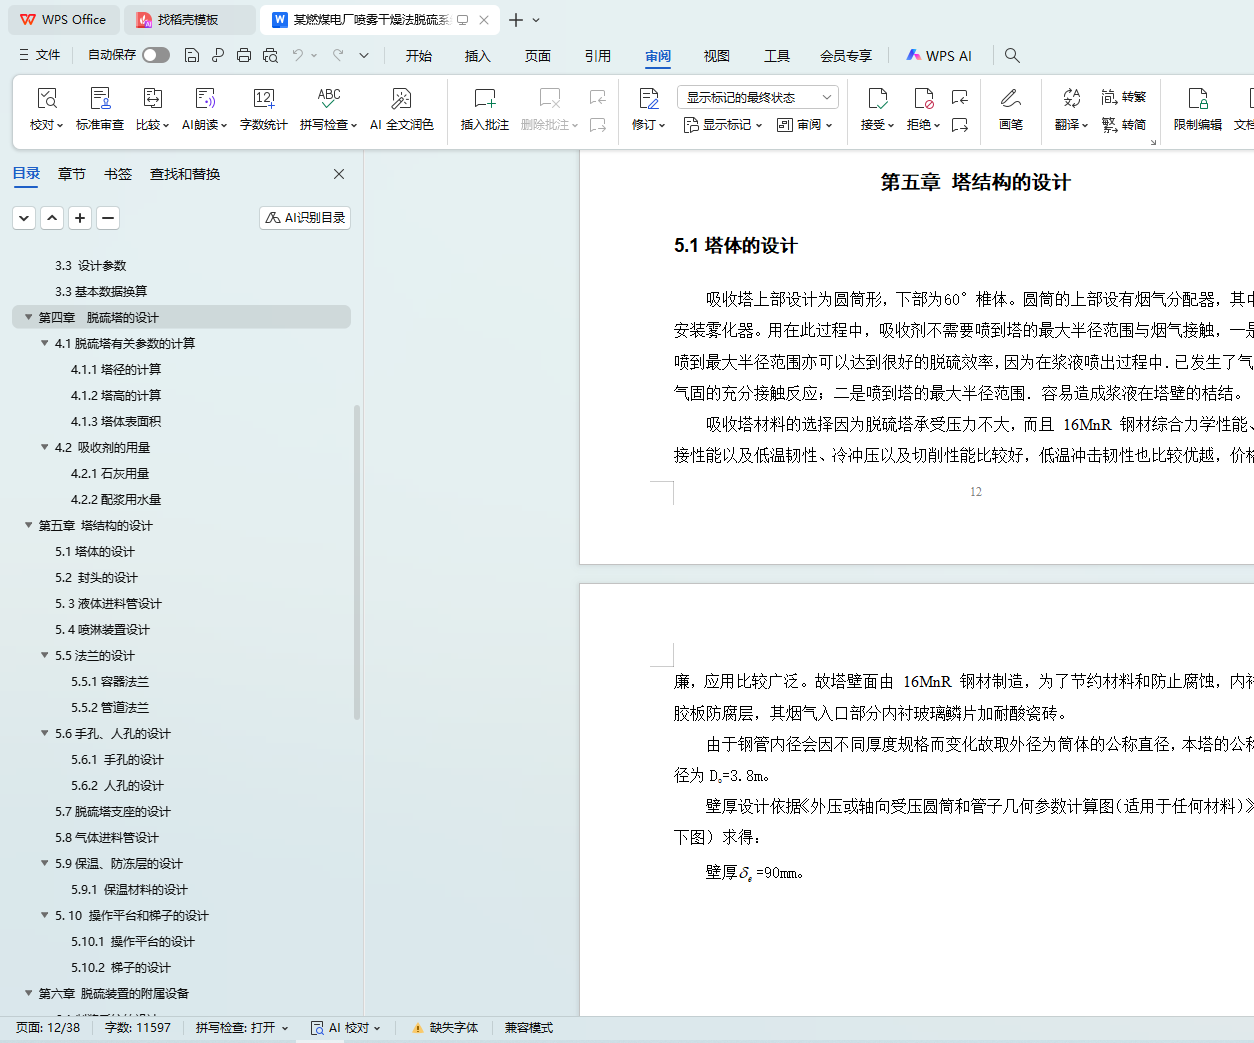The image size is (1254, 1043).
Task: Collapse 5.6 手孔、人孔的设计 node
Action: click(x=44, y=733)
